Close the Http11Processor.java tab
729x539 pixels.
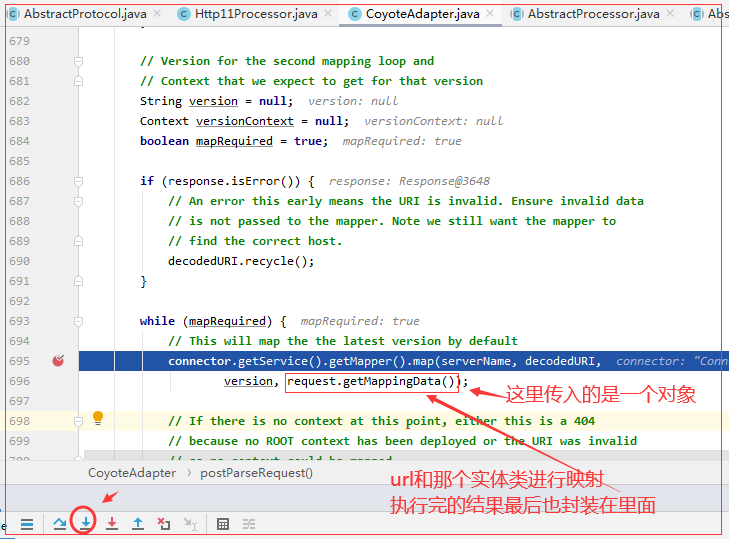[x=328, y=13]
